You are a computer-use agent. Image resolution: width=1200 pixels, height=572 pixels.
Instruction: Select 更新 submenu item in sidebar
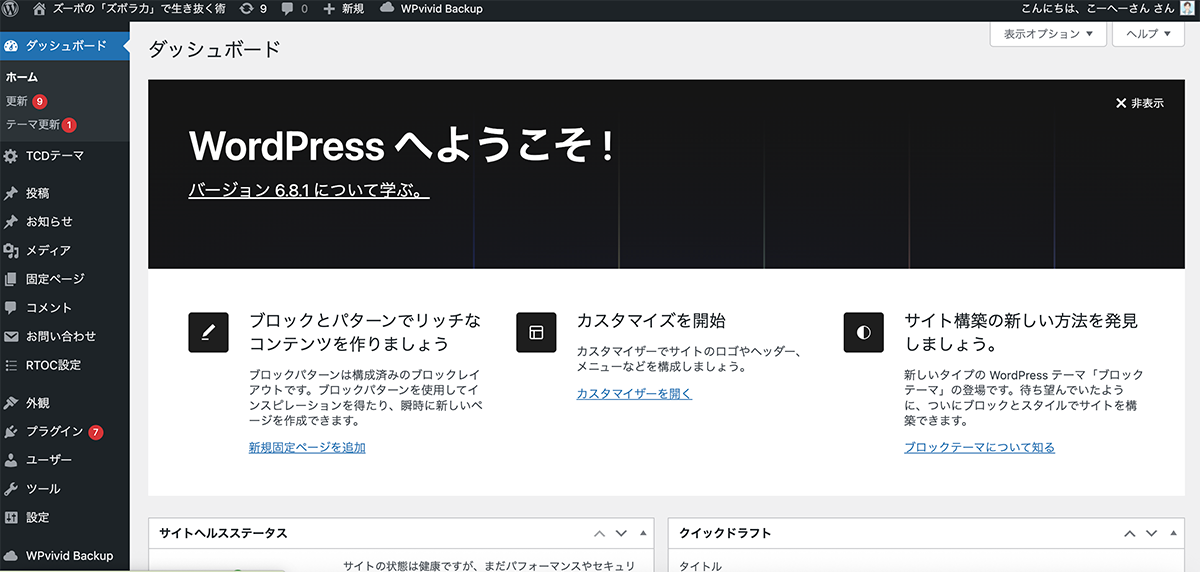point(17,101)
